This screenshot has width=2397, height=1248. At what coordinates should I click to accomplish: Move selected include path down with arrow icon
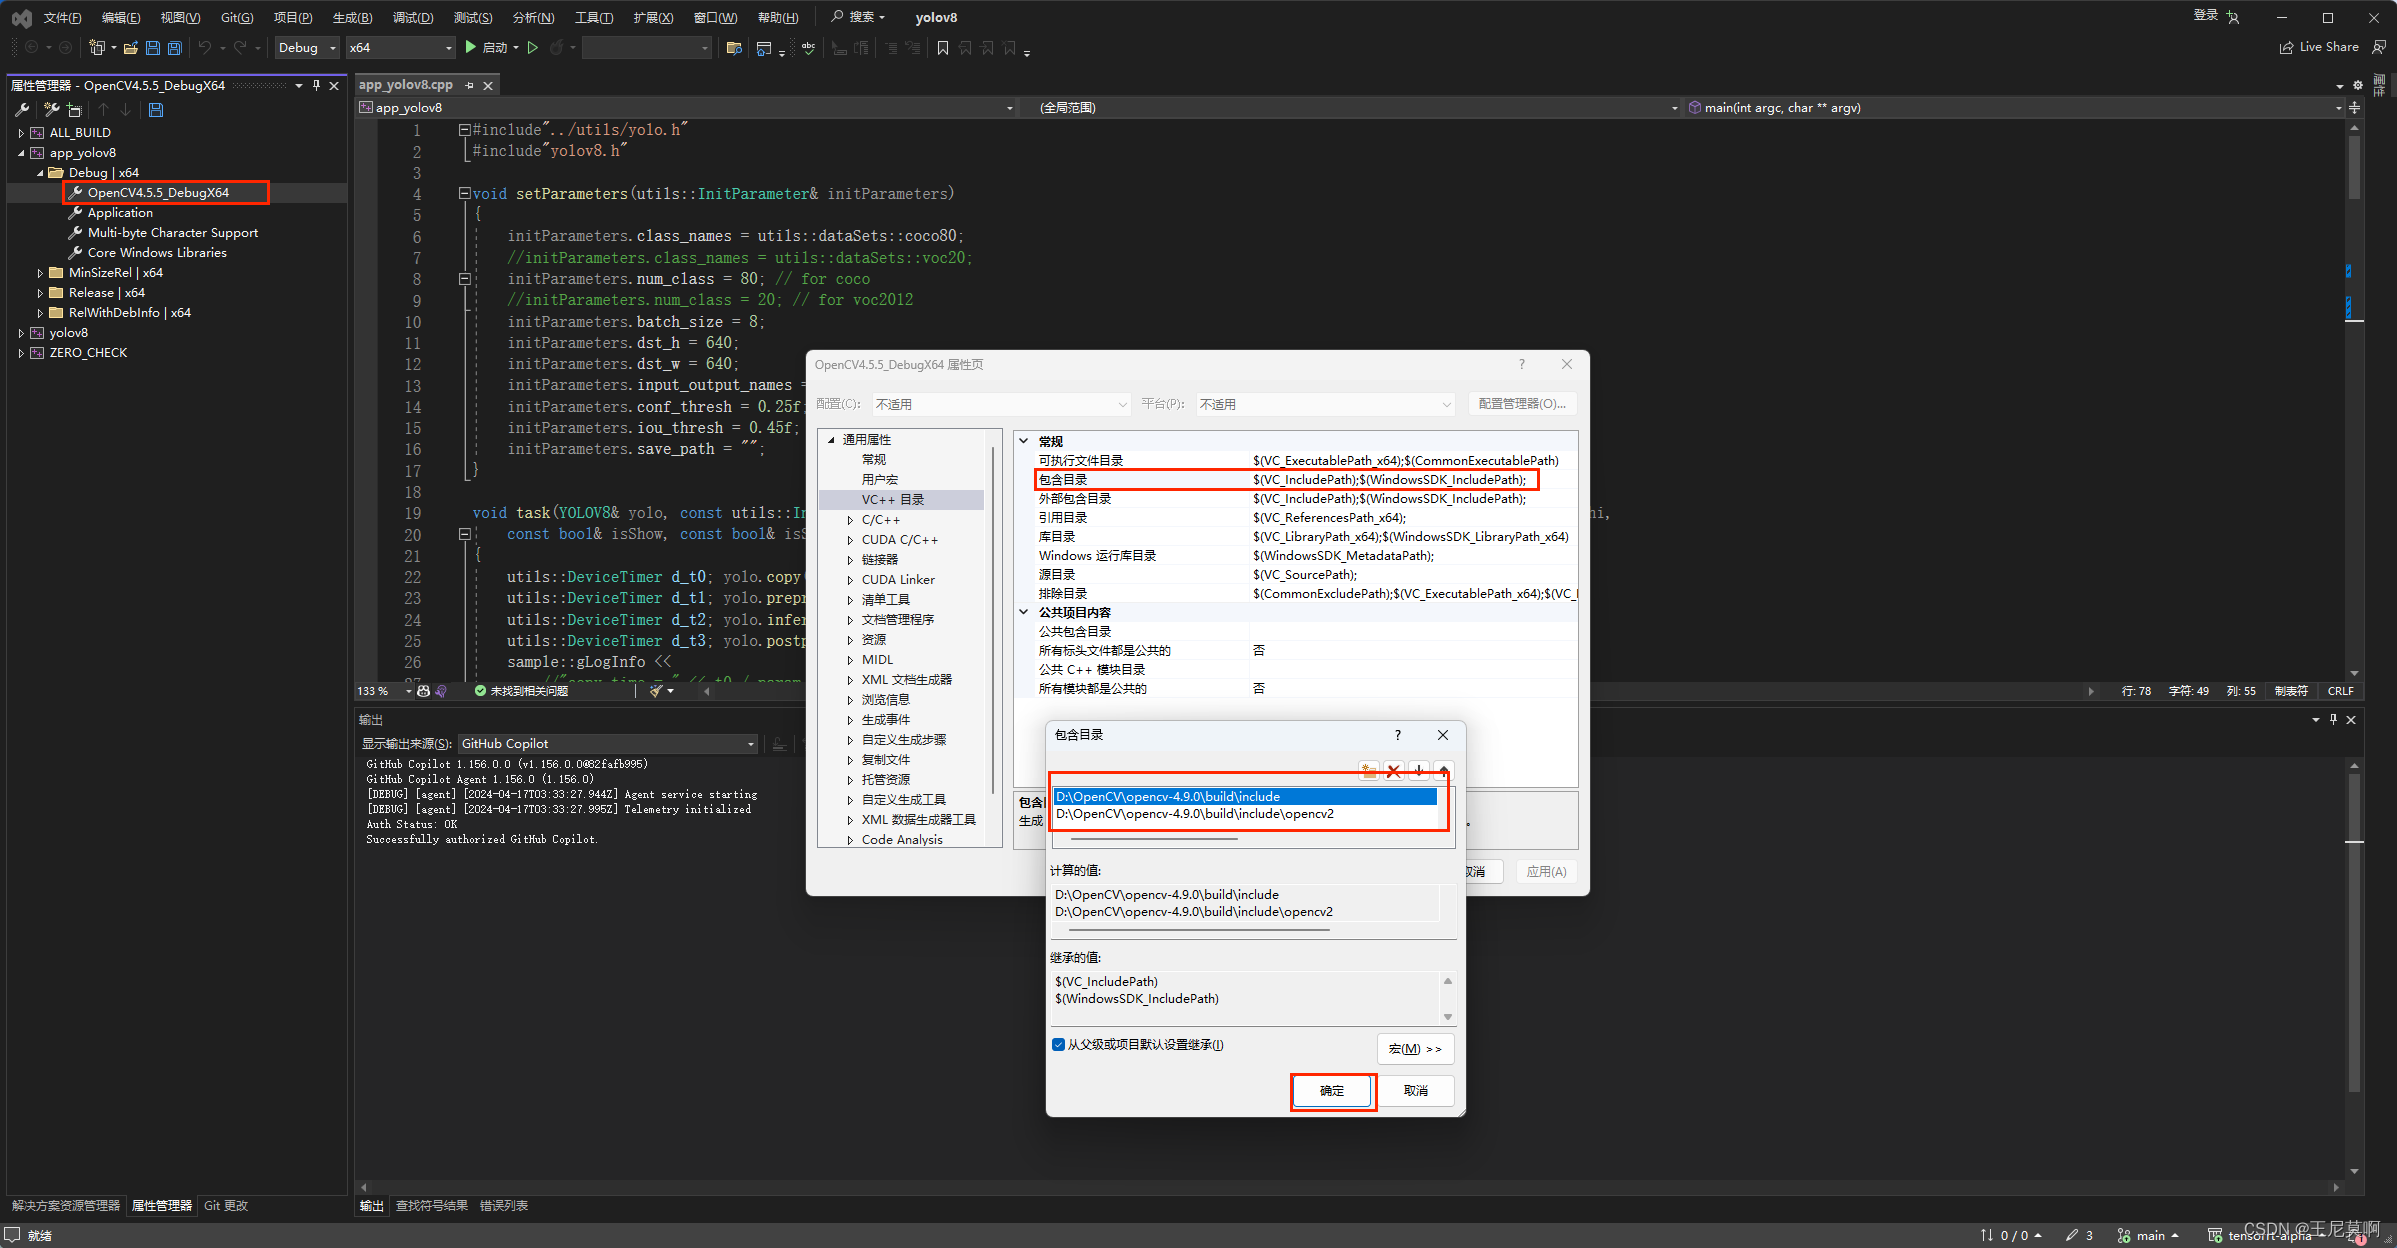coord(1418,770)
